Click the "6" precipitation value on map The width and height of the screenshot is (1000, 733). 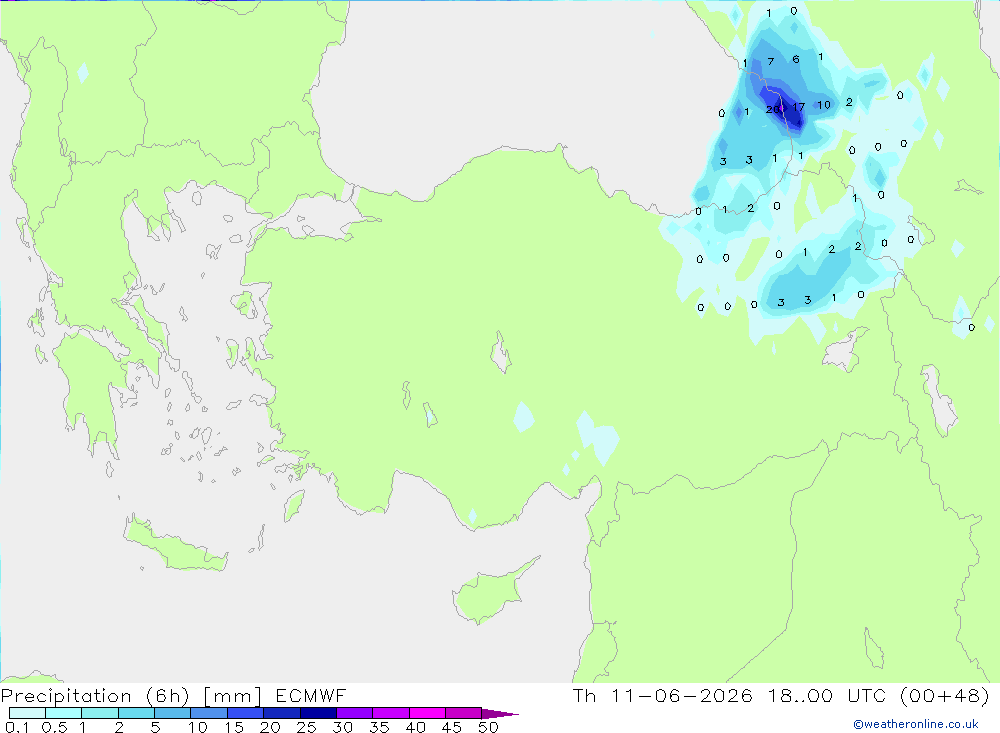coord(795,59)
